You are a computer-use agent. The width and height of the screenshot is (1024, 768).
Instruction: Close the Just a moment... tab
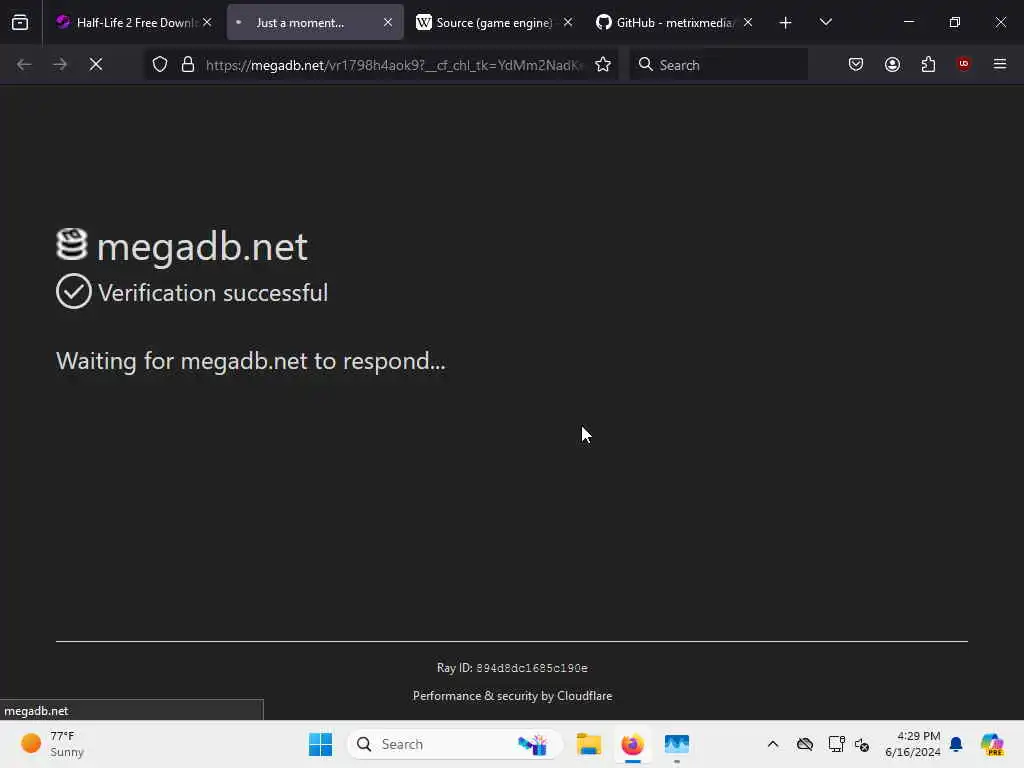tap(388, 22)
